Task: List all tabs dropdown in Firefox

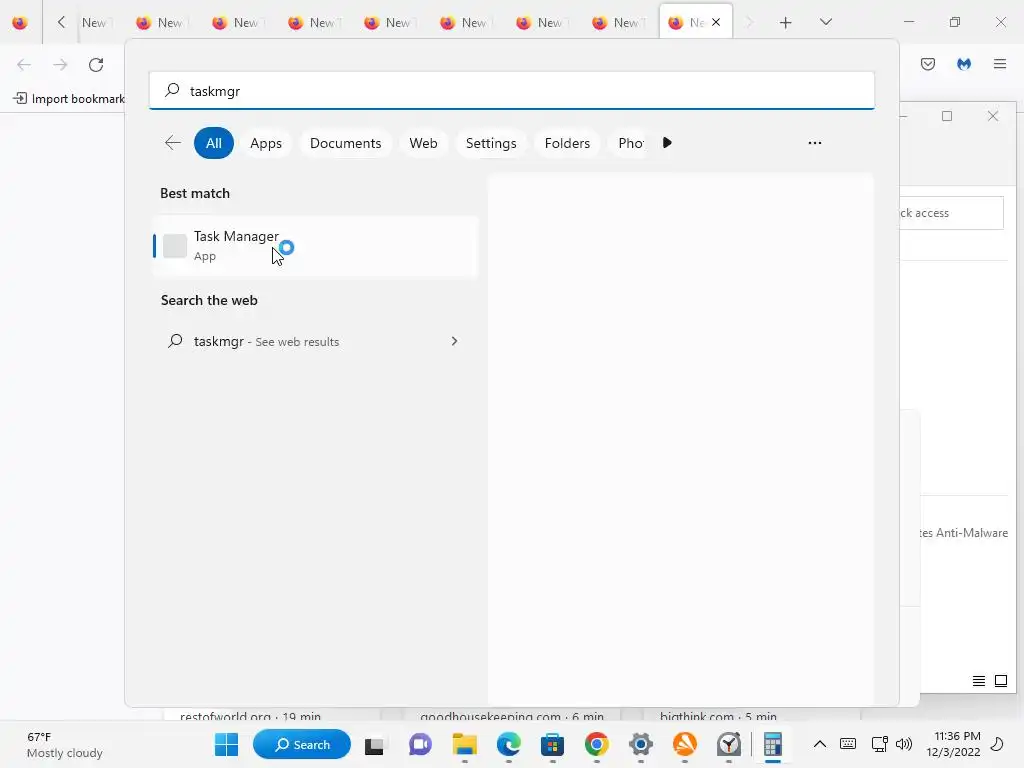Action: (825, 22)
